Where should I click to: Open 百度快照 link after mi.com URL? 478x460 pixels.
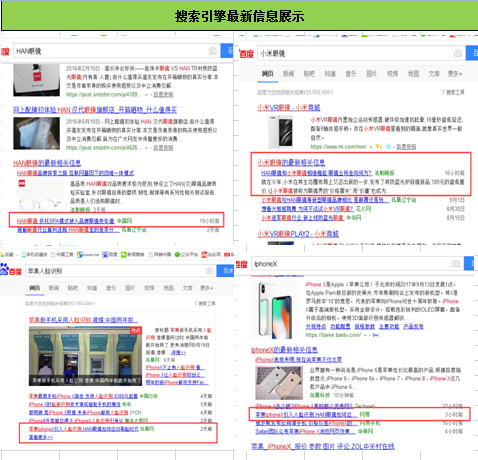tap(406, 147)
